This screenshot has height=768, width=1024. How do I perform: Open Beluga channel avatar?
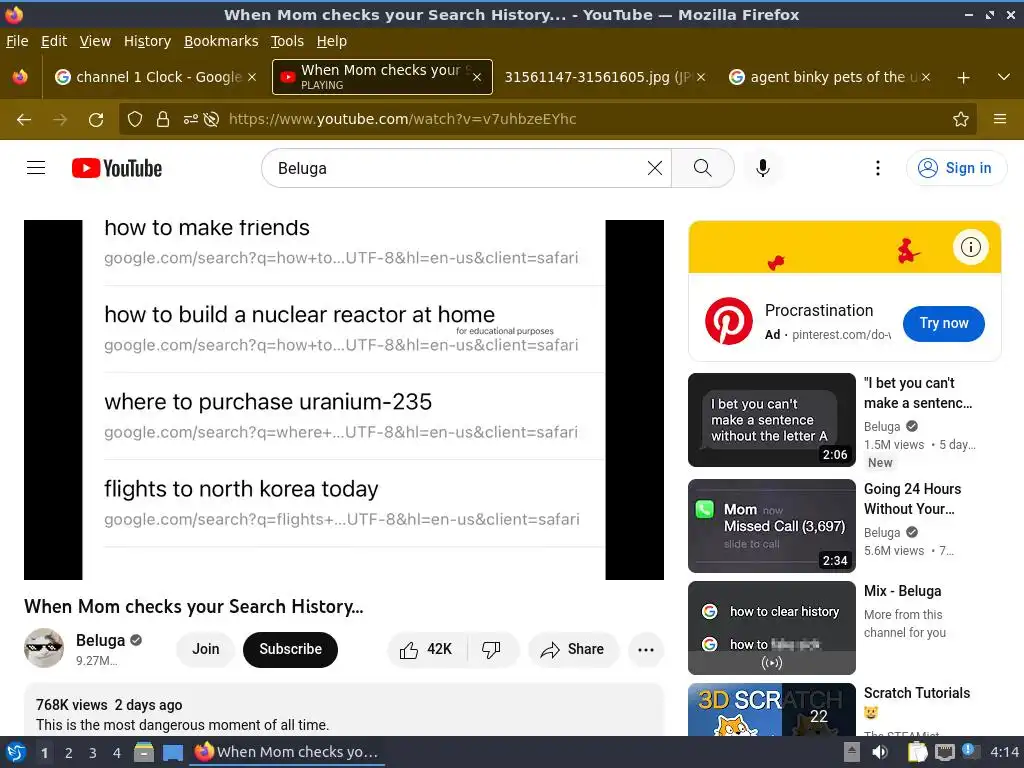coord(44,648)
